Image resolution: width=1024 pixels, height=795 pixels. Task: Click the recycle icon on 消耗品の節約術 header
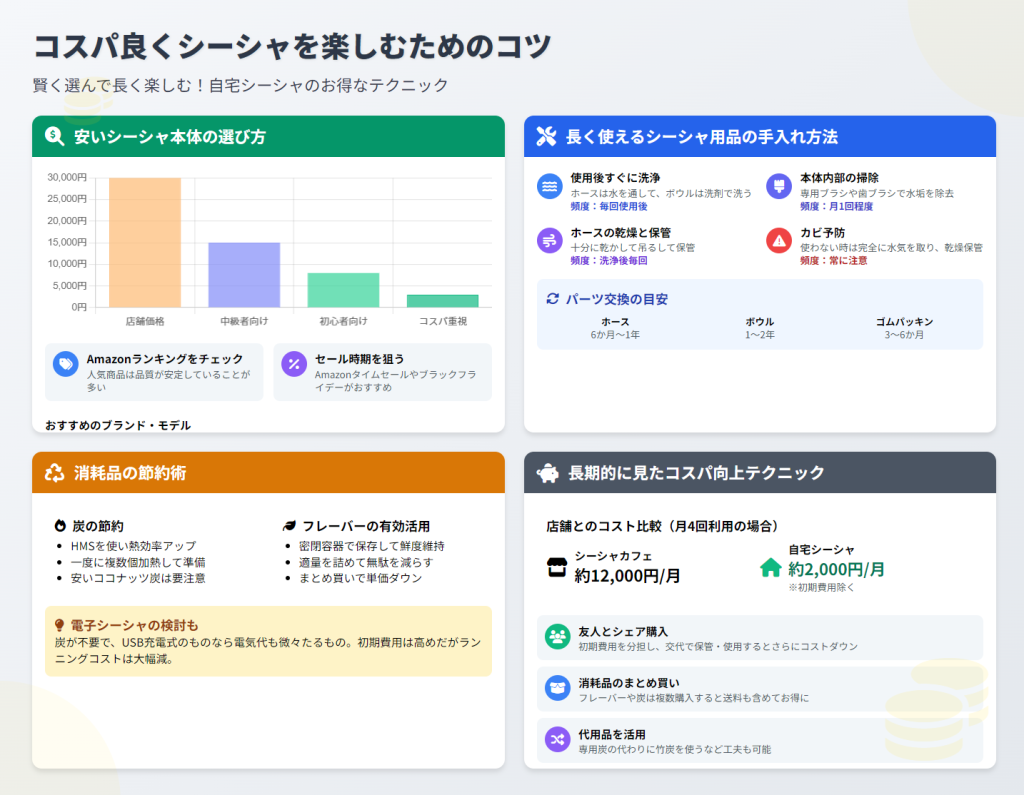pyautogui.click(x=54, y=471)
